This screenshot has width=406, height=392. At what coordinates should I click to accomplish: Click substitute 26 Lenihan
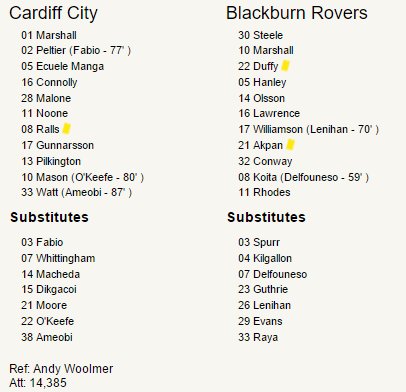[264, 305]
